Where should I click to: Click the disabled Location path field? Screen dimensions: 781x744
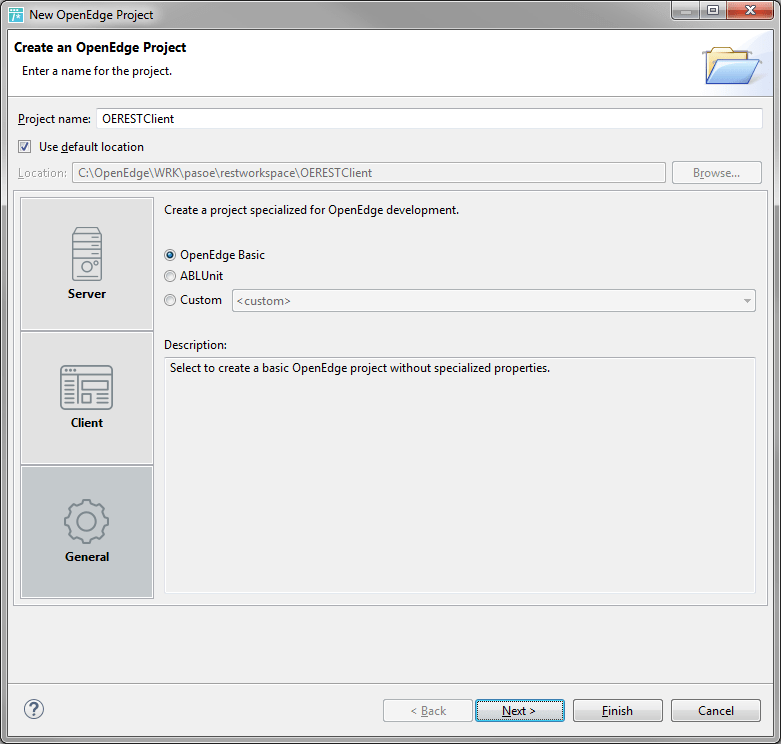(369, 173)
